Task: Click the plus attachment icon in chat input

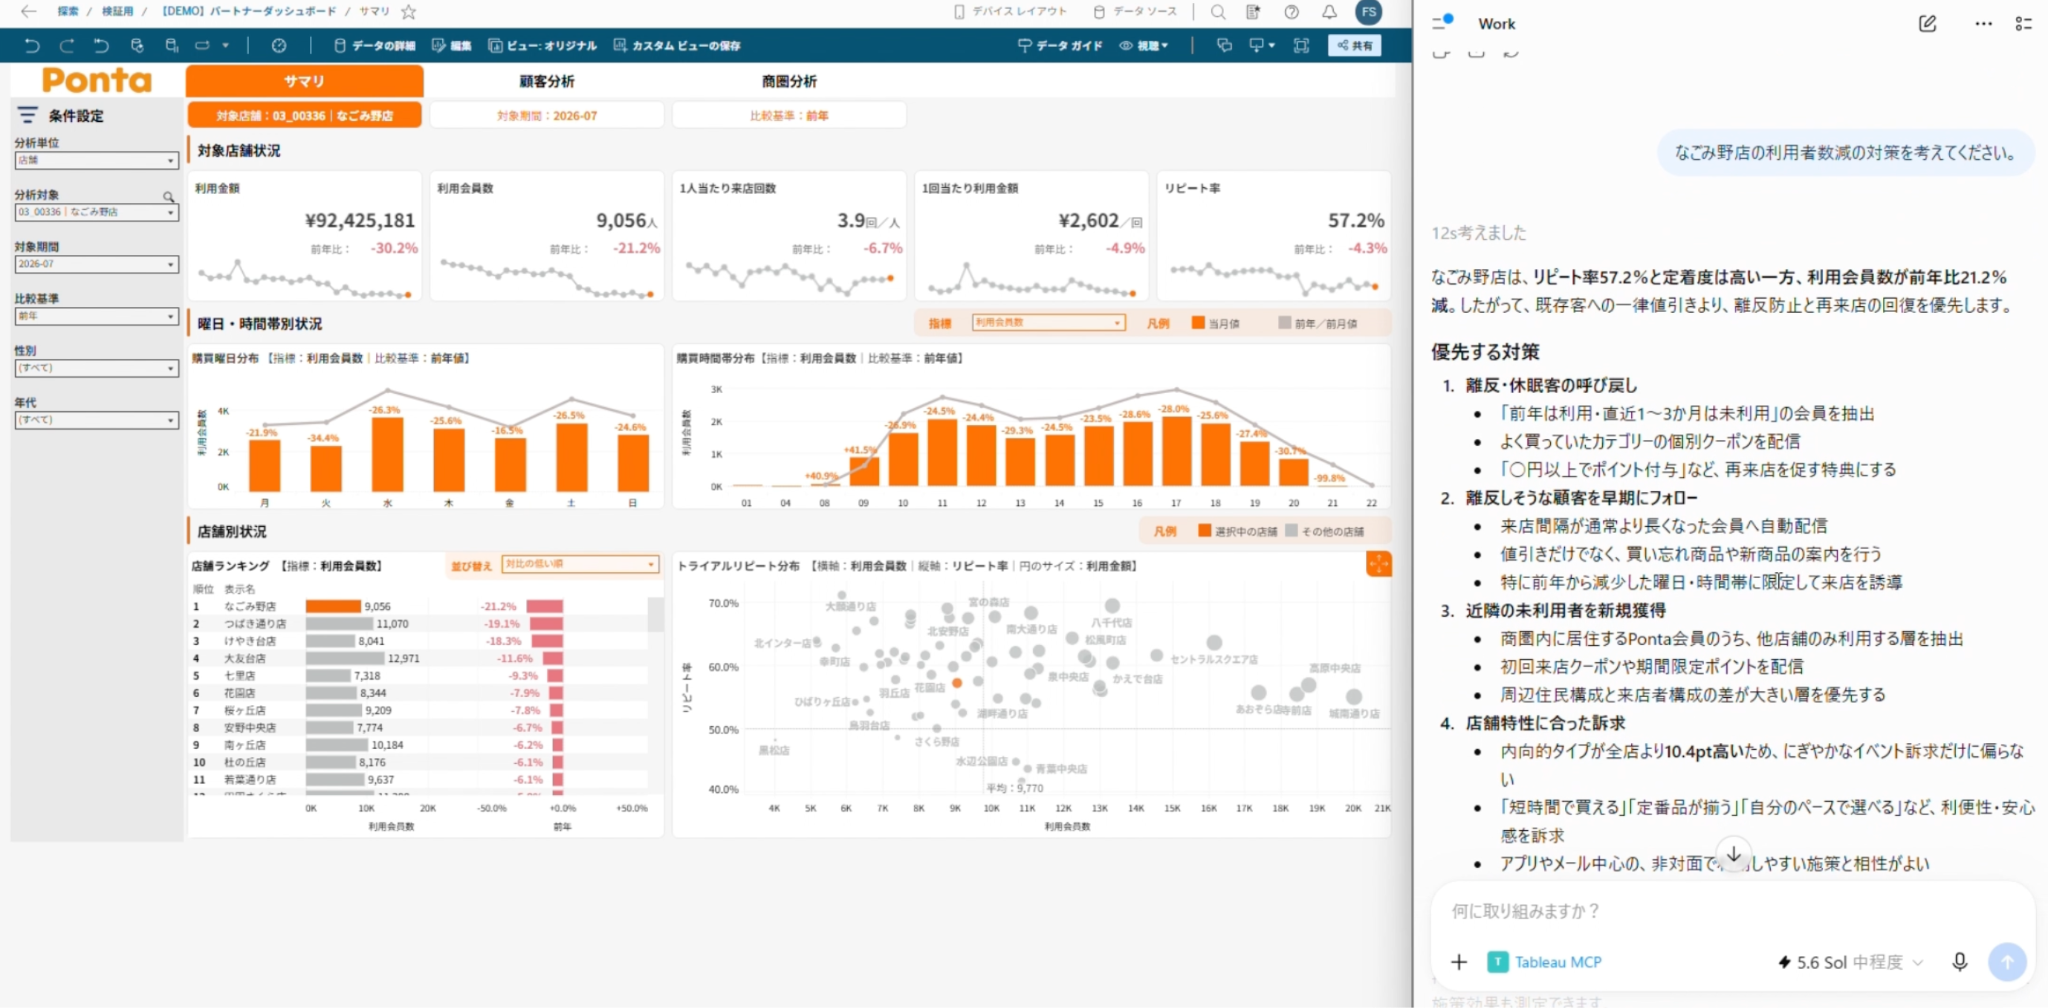Action: tap(1459, 962)
